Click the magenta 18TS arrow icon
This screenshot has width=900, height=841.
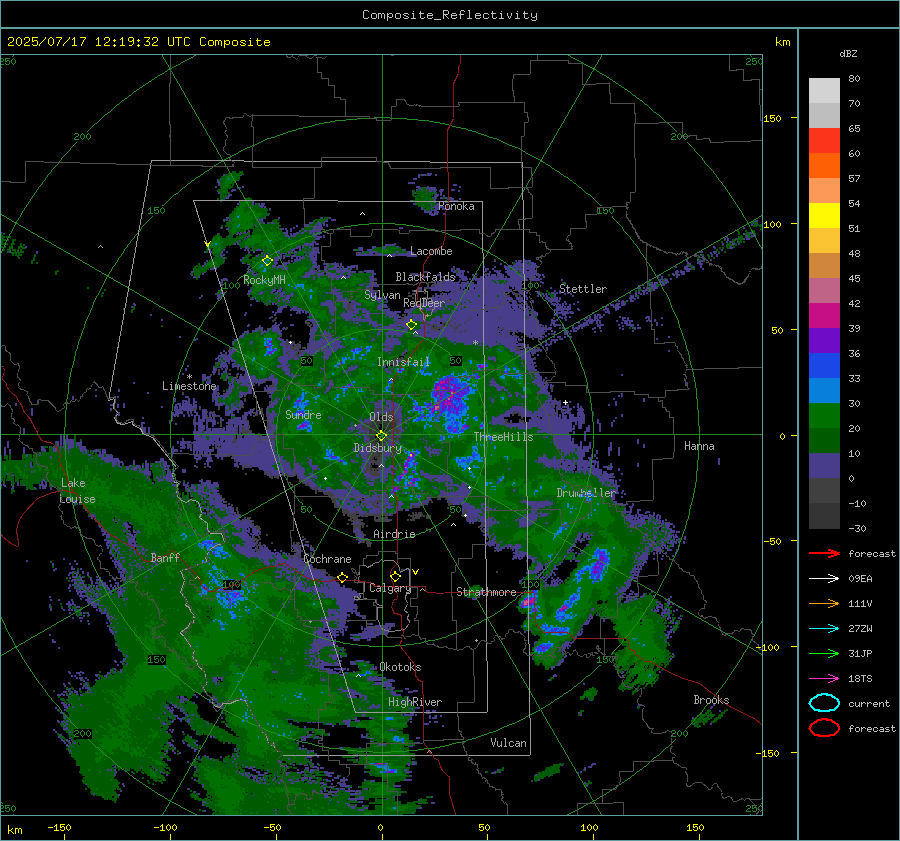[x=824, y=679]
